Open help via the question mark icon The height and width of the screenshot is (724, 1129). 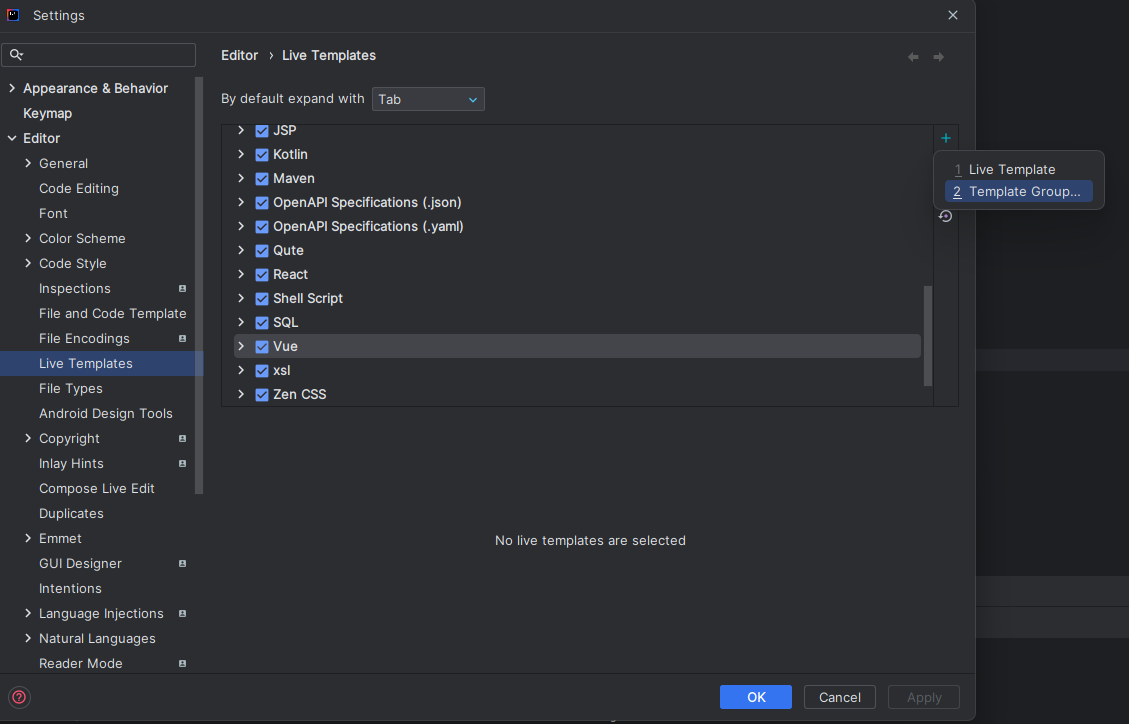click(x=18, y=697)
